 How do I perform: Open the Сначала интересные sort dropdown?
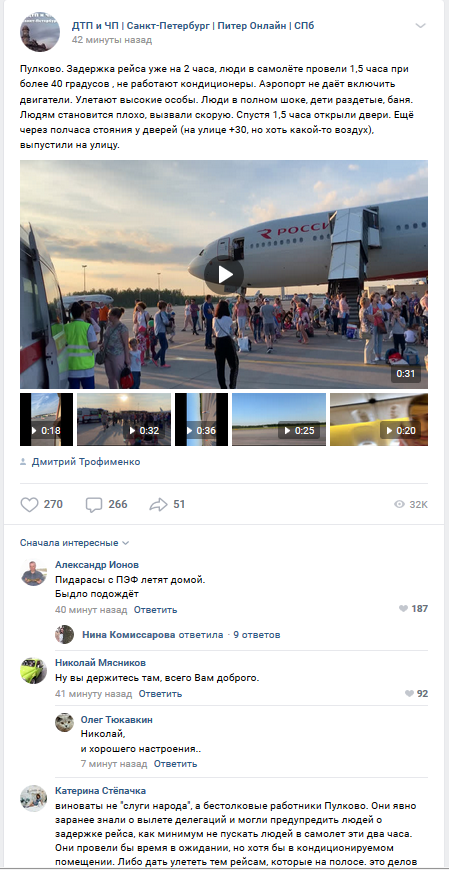pyautogui.click(x=74, y=543)
